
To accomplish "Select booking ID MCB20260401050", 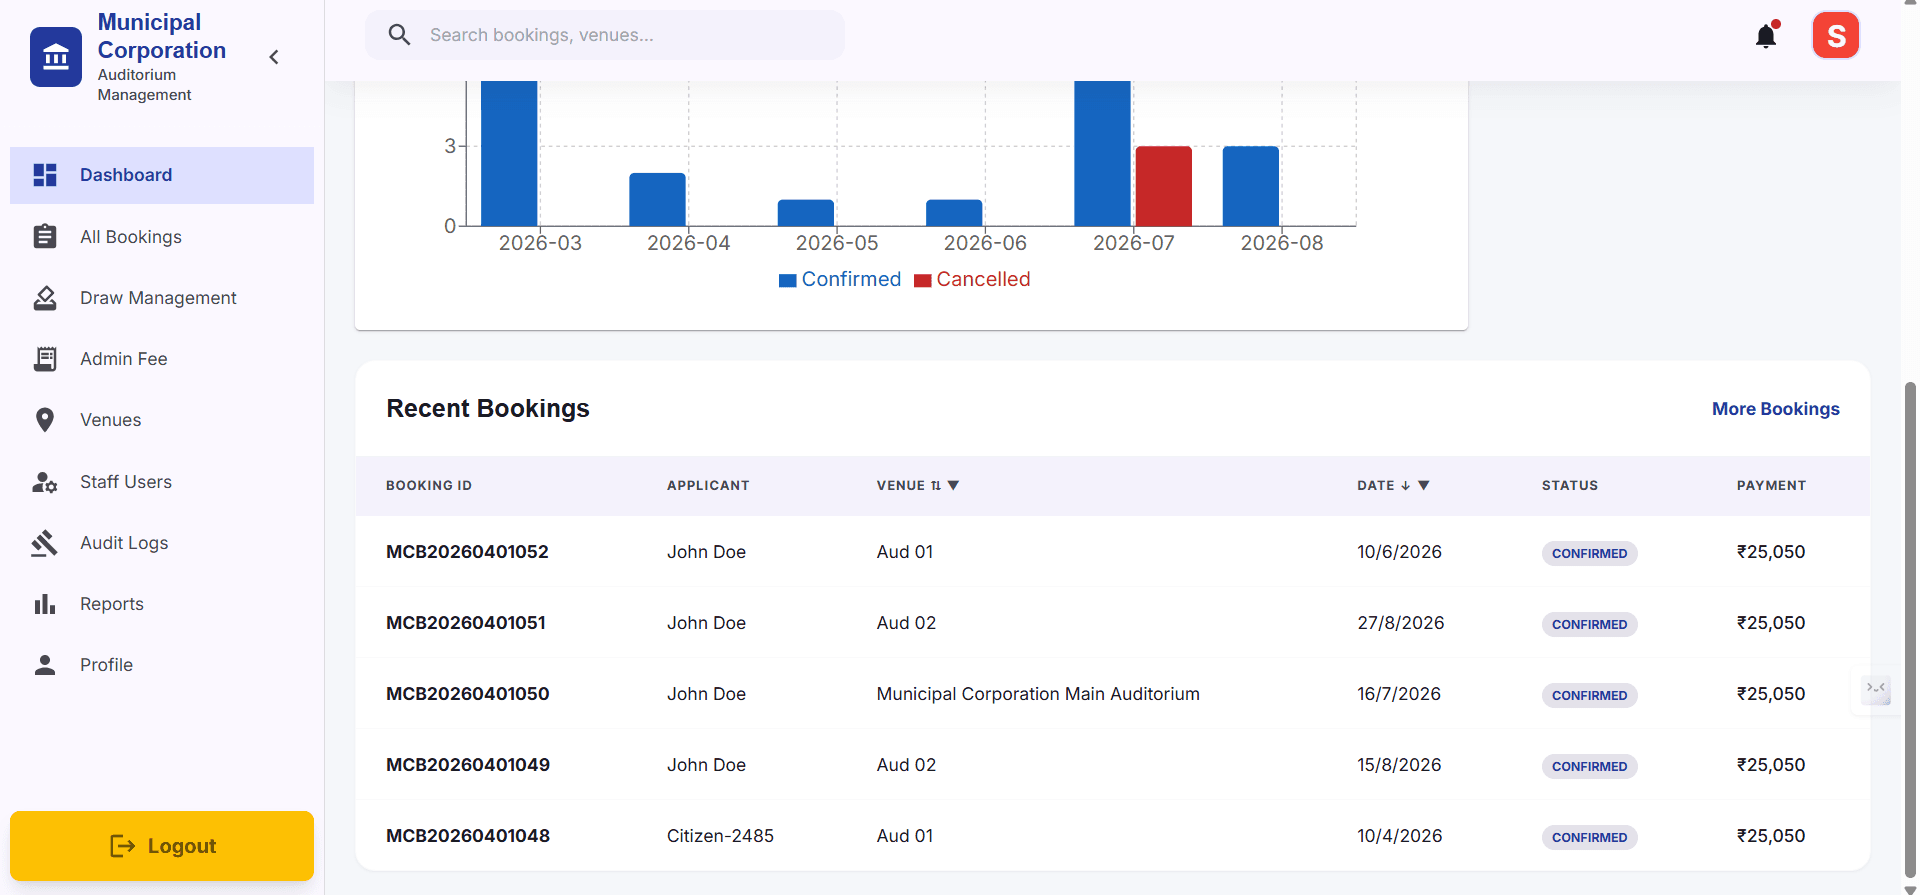I will tap(467, 694).
